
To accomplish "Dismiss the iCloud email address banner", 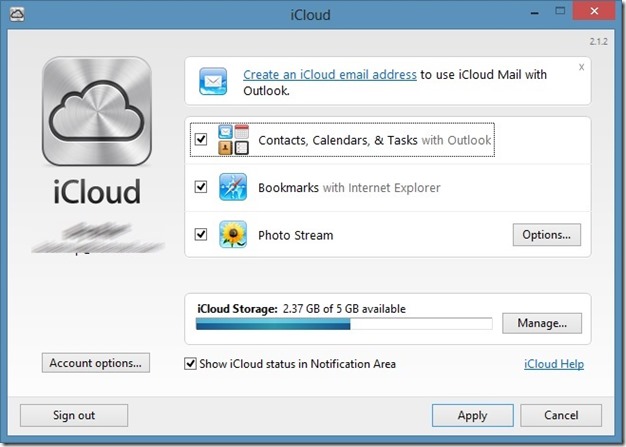I will (581, 67).
